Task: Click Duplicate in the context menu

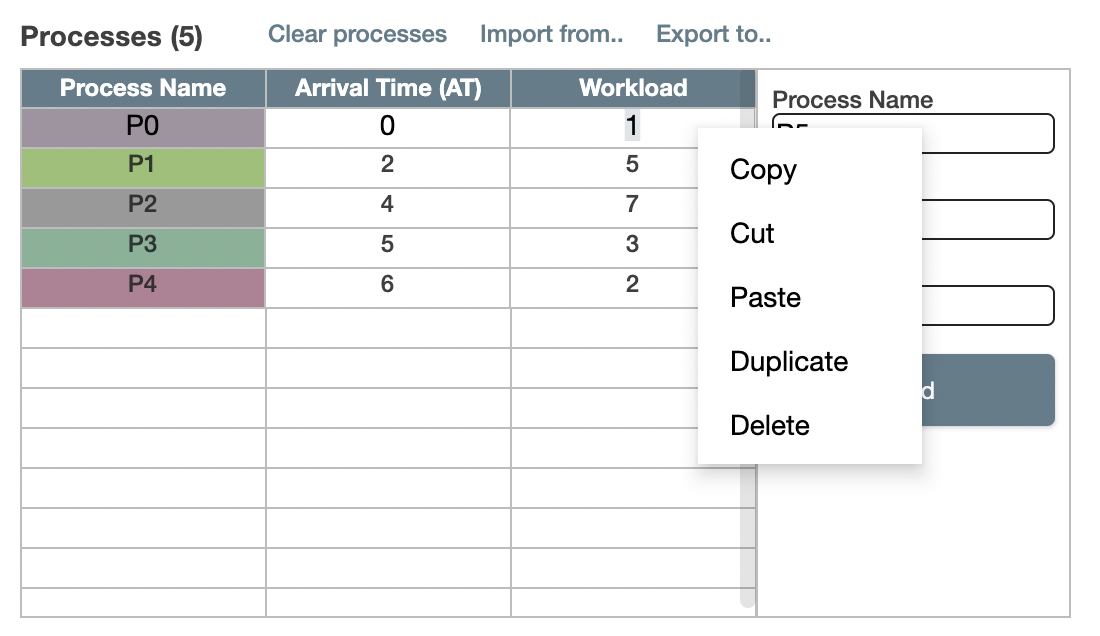Action: pyautogui.click(x=789, y=361)
